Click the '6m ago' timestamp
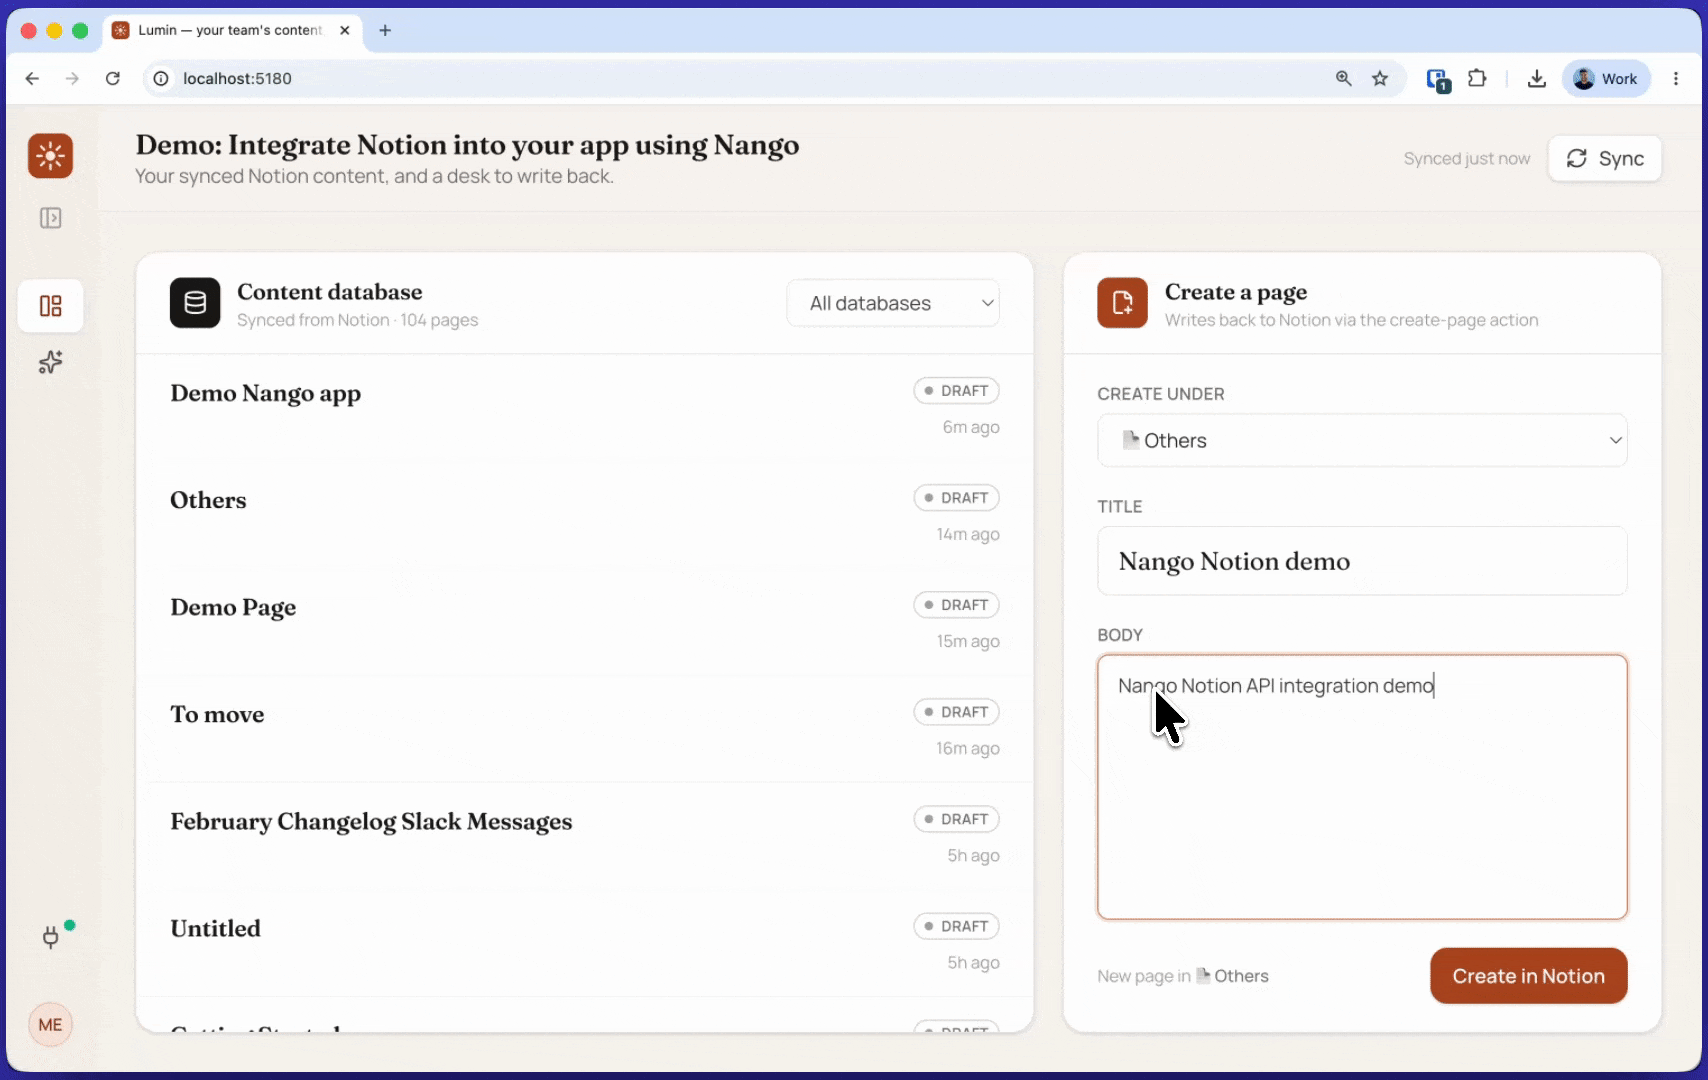 click(x=971, y=427)
